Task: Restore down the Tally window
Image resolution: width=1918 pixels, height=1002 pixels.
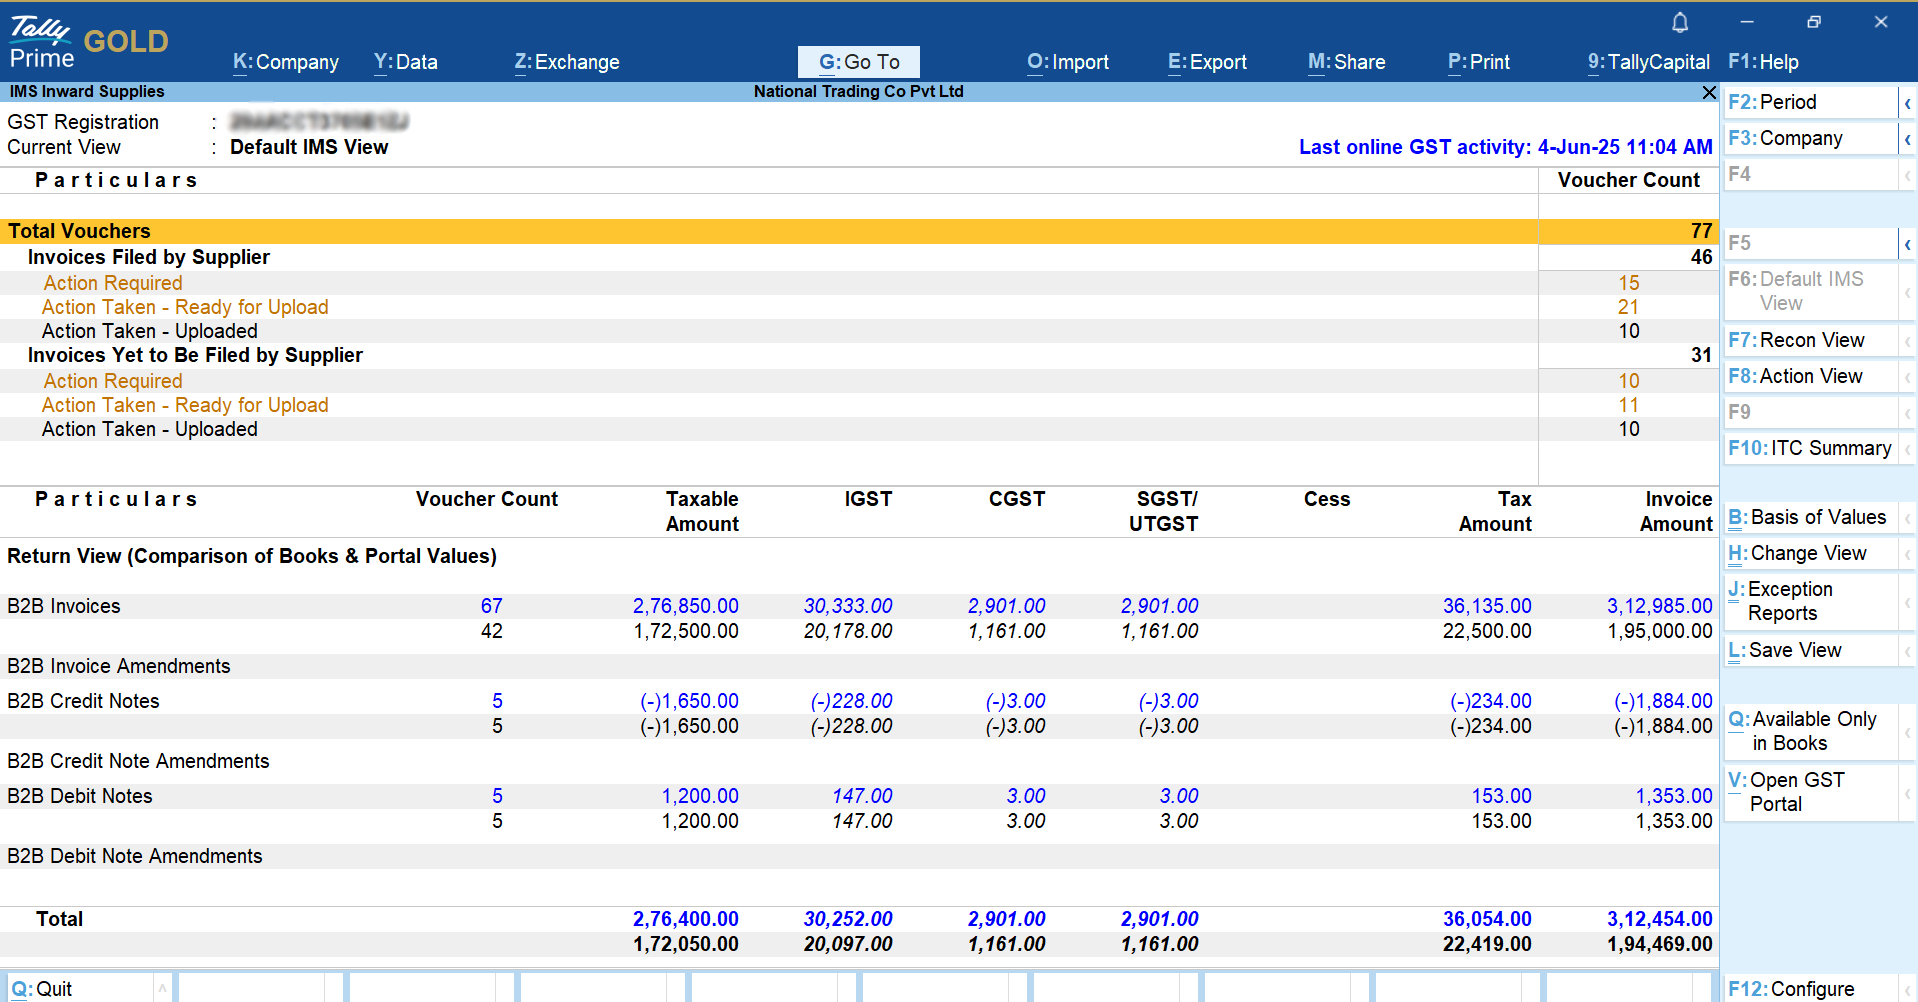Action: coord(1813,22)
